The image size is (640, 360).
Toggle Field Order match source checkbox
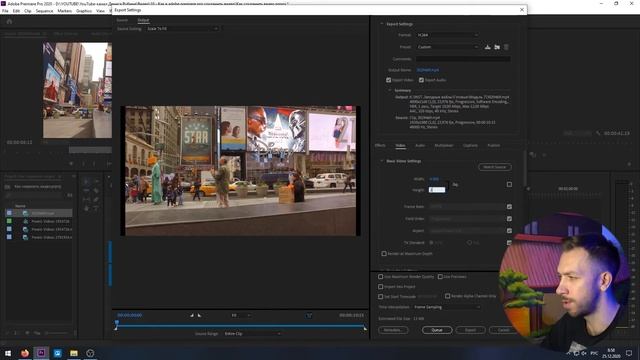pyautogui.click(x=509, y=219)
